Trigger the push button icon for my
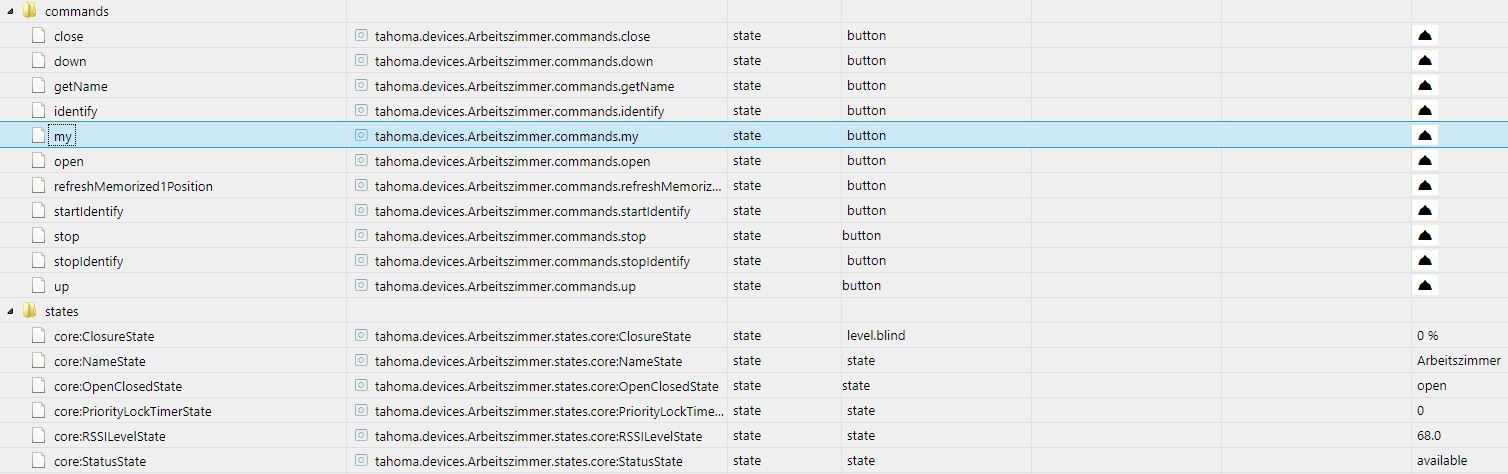Viewport: 1508px width, 474px height. click(1425, 136)
